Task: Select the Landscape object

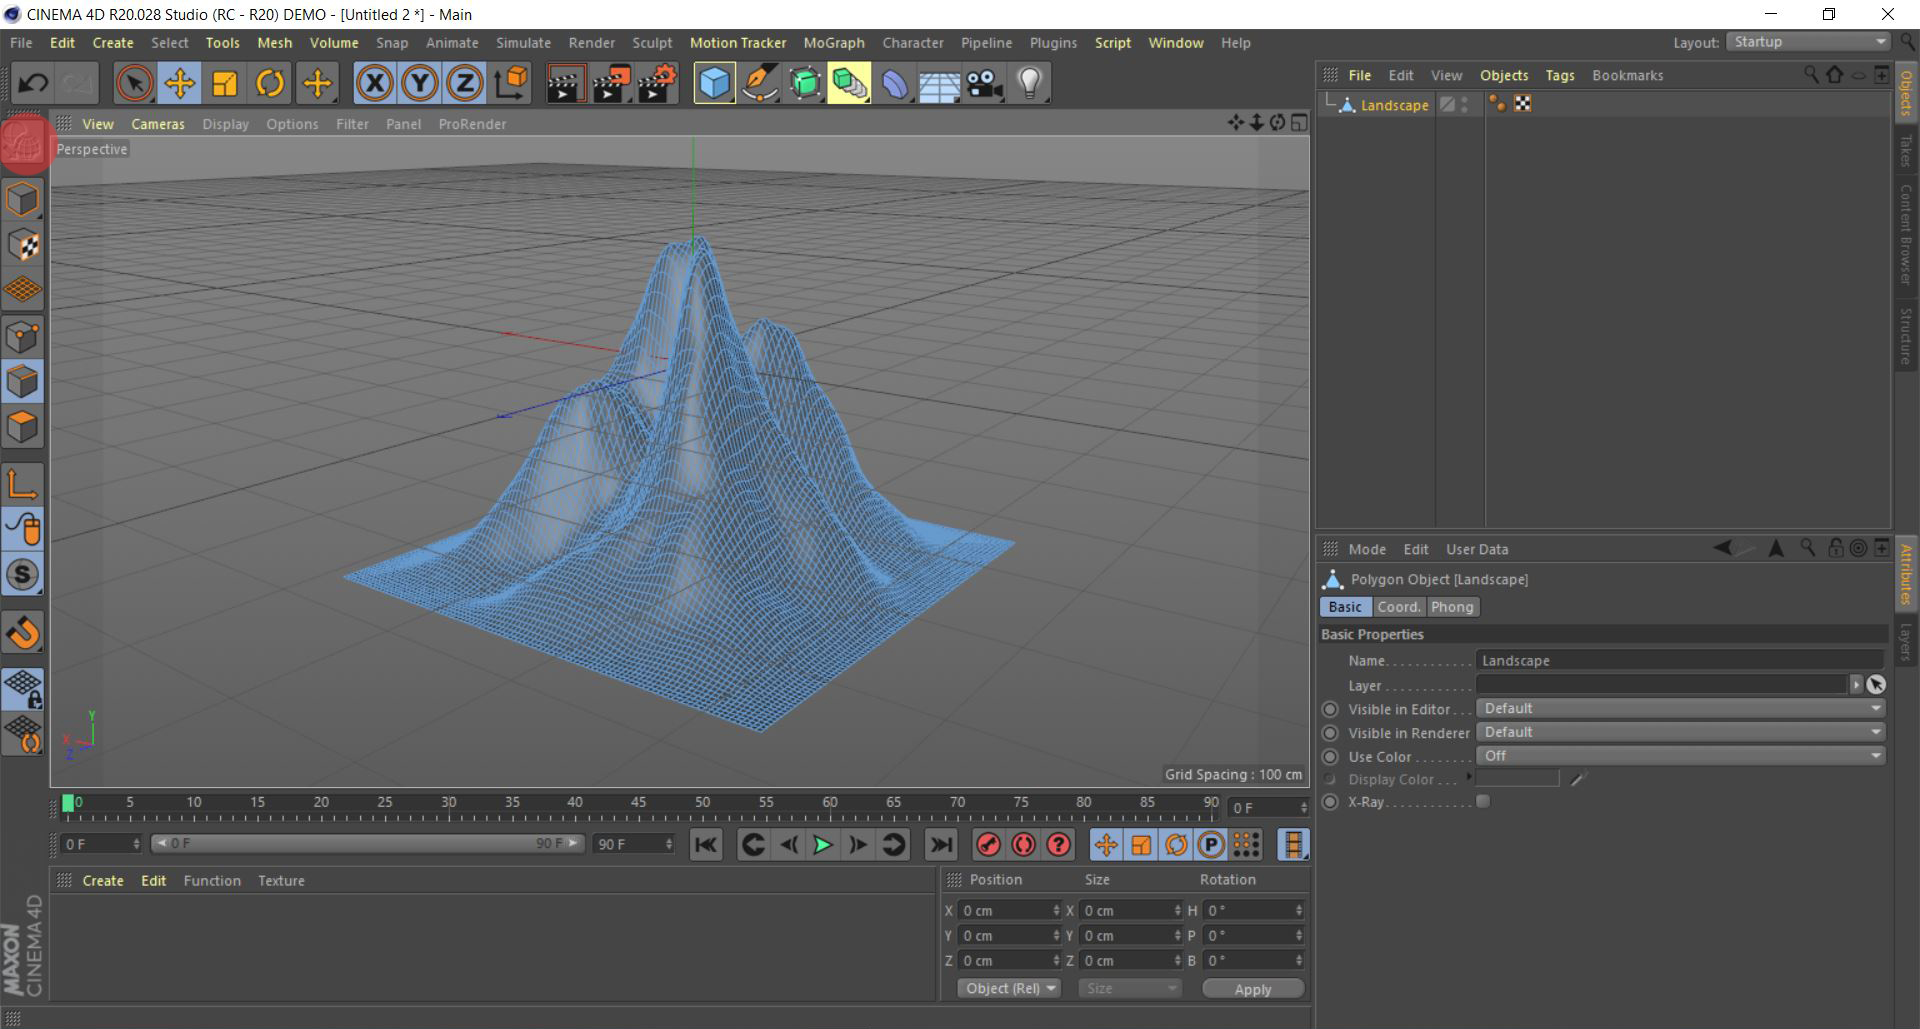Action: (1394, 105)
